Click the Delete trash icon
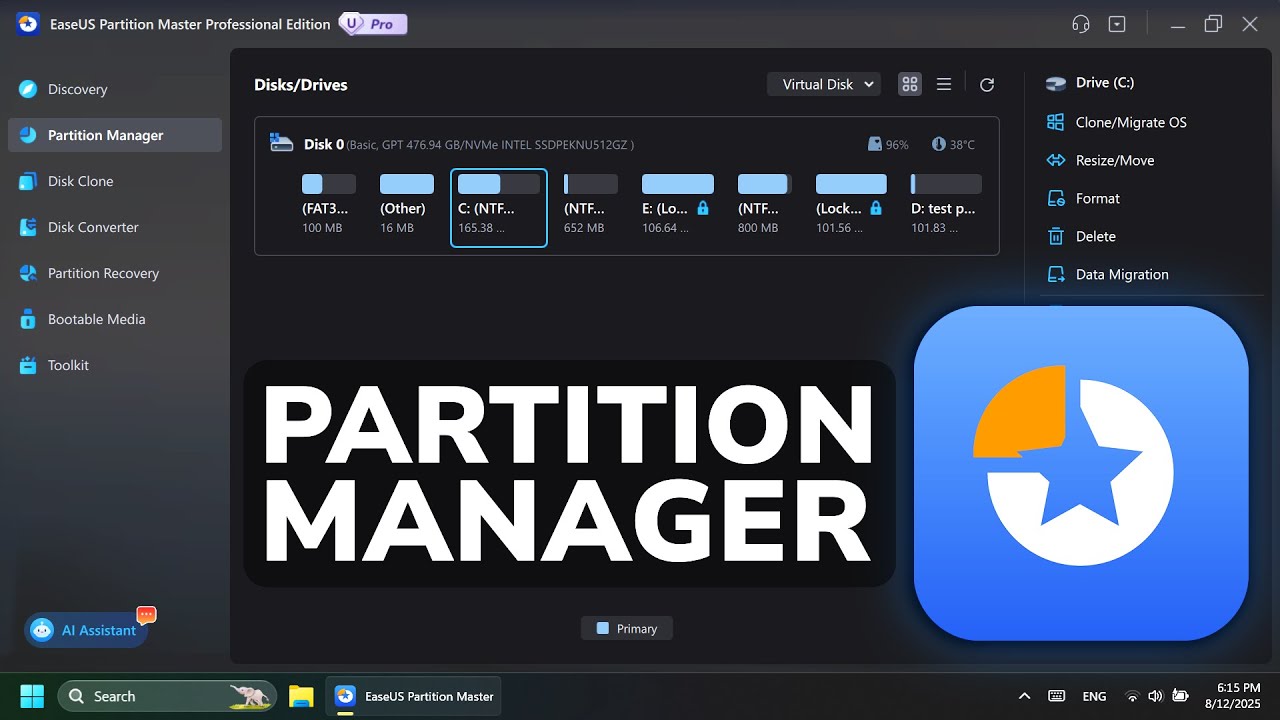This screenshot has width=1280, height=720. [1055, 236]
